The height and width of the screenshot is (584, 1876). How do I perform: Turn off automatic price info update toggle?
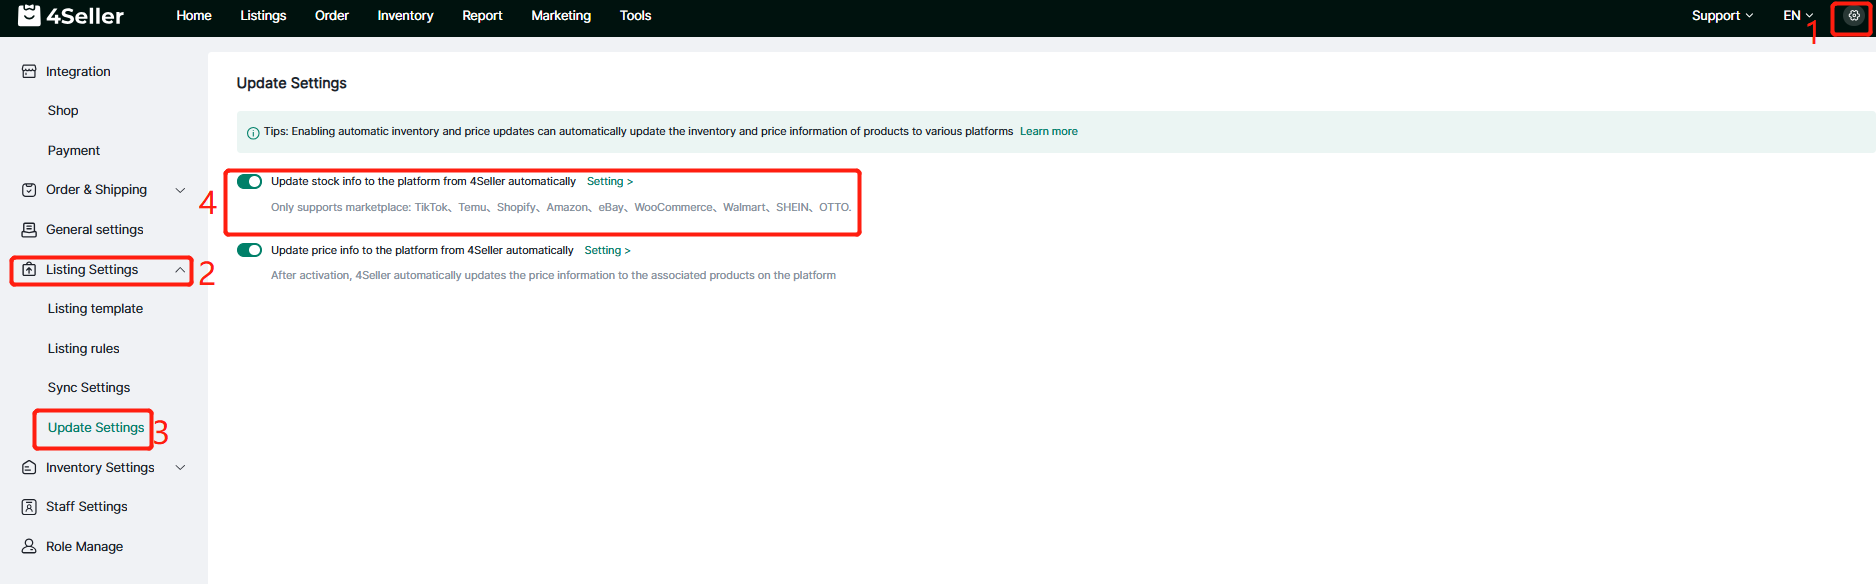(249, 251)
